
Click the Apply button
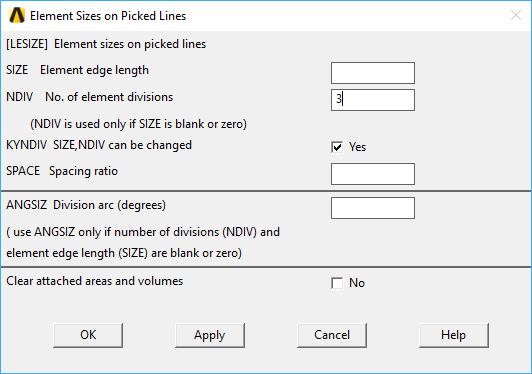(x=210, y=335)
